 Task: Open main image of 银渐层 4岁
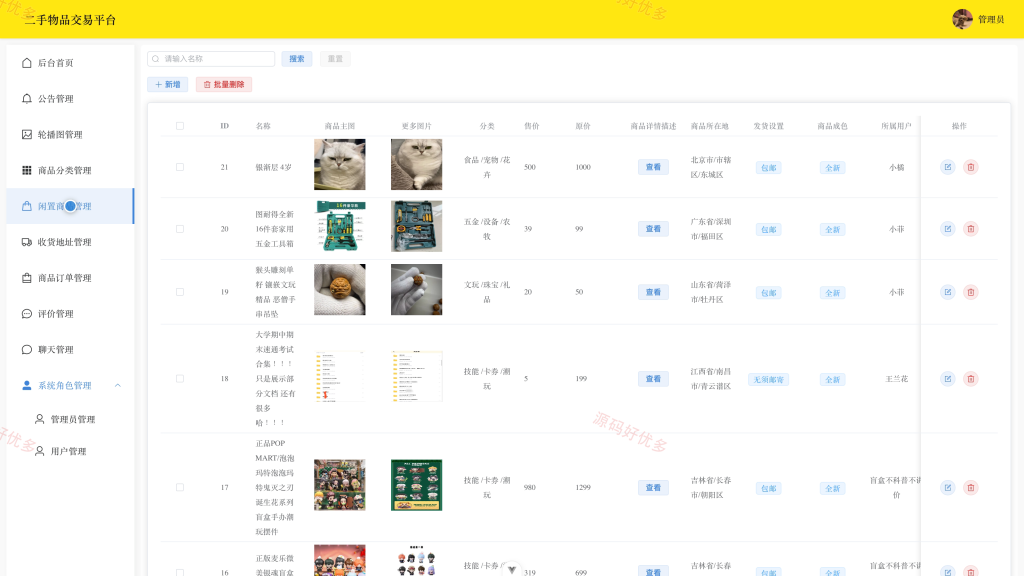point(340,165)
